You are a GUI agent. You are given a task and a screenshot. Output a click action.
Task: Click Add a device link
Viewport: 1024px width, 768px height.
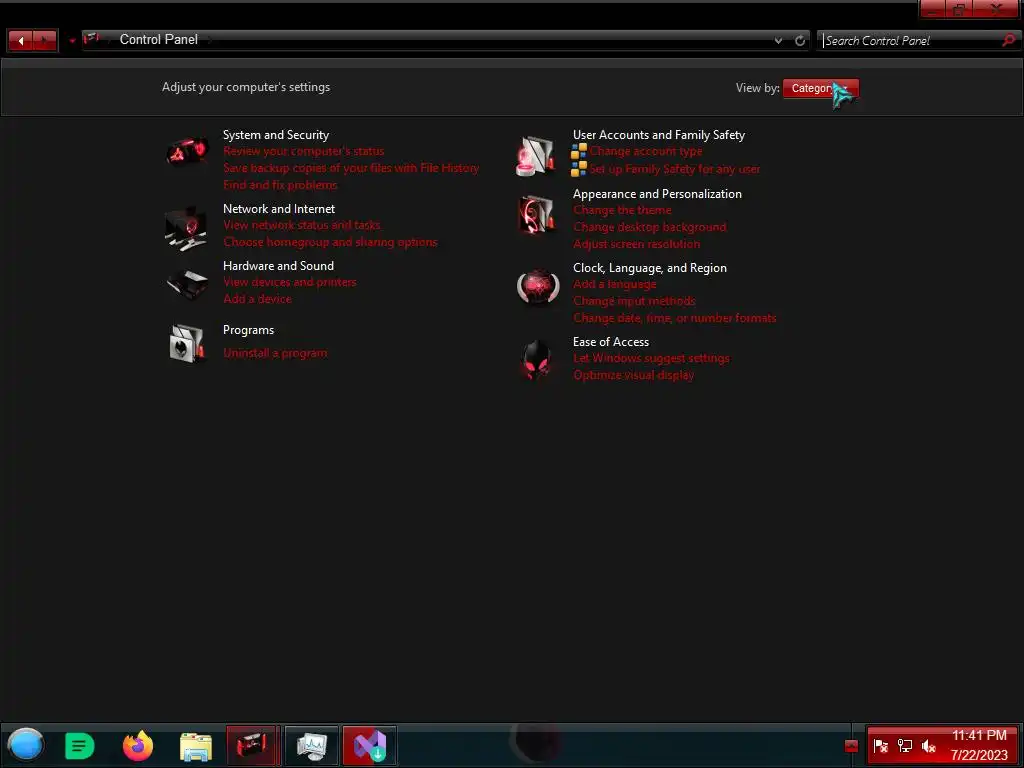pyautogui.click(x=257, y=299)
